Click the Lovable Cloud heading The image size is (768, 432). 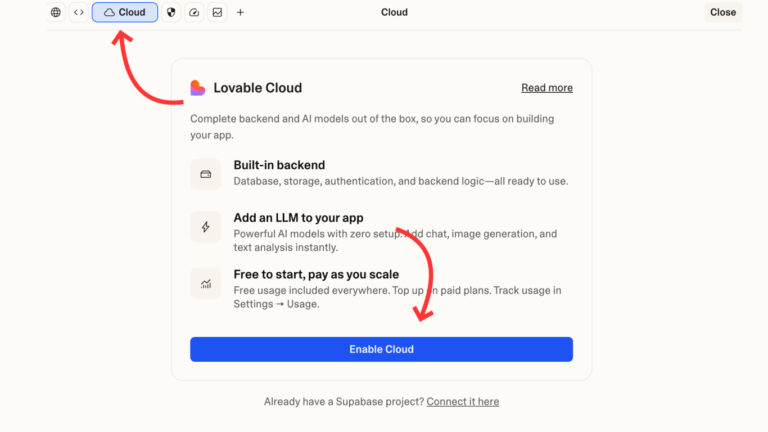pyautogui.click(x=257, y=88)
